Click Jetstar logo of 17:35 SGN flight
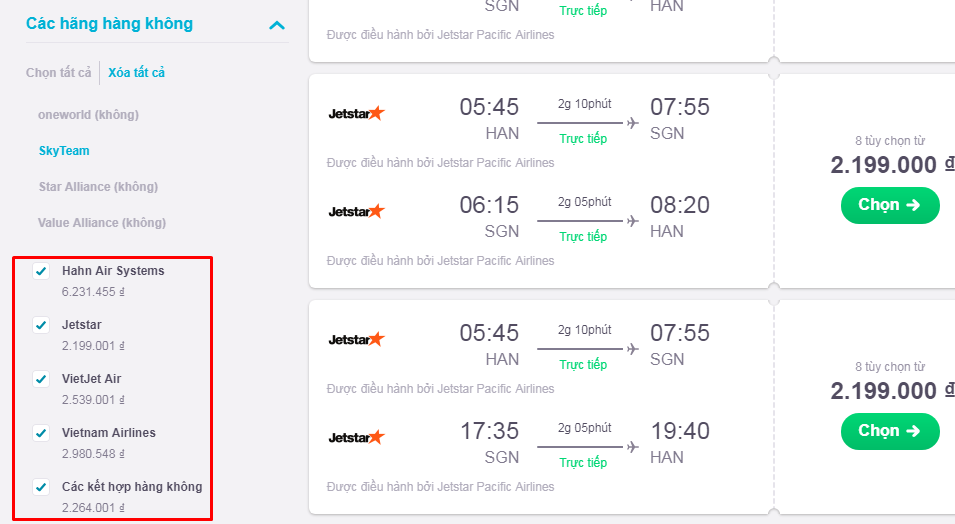Screen dimensions: 955x524 coord(356,437)
